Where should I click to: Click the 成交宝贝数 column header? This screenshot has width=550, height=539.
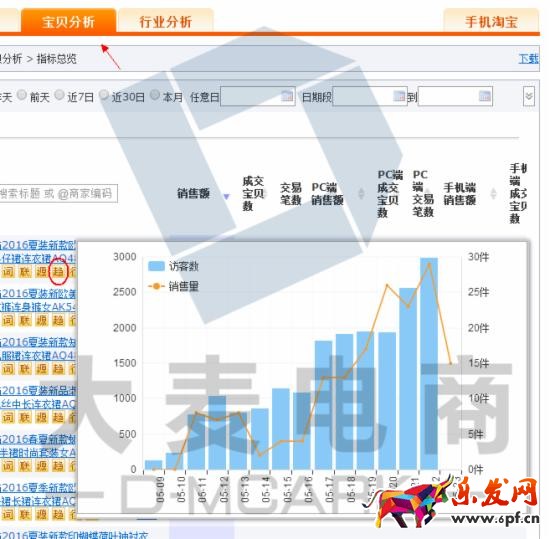point(253,194)
